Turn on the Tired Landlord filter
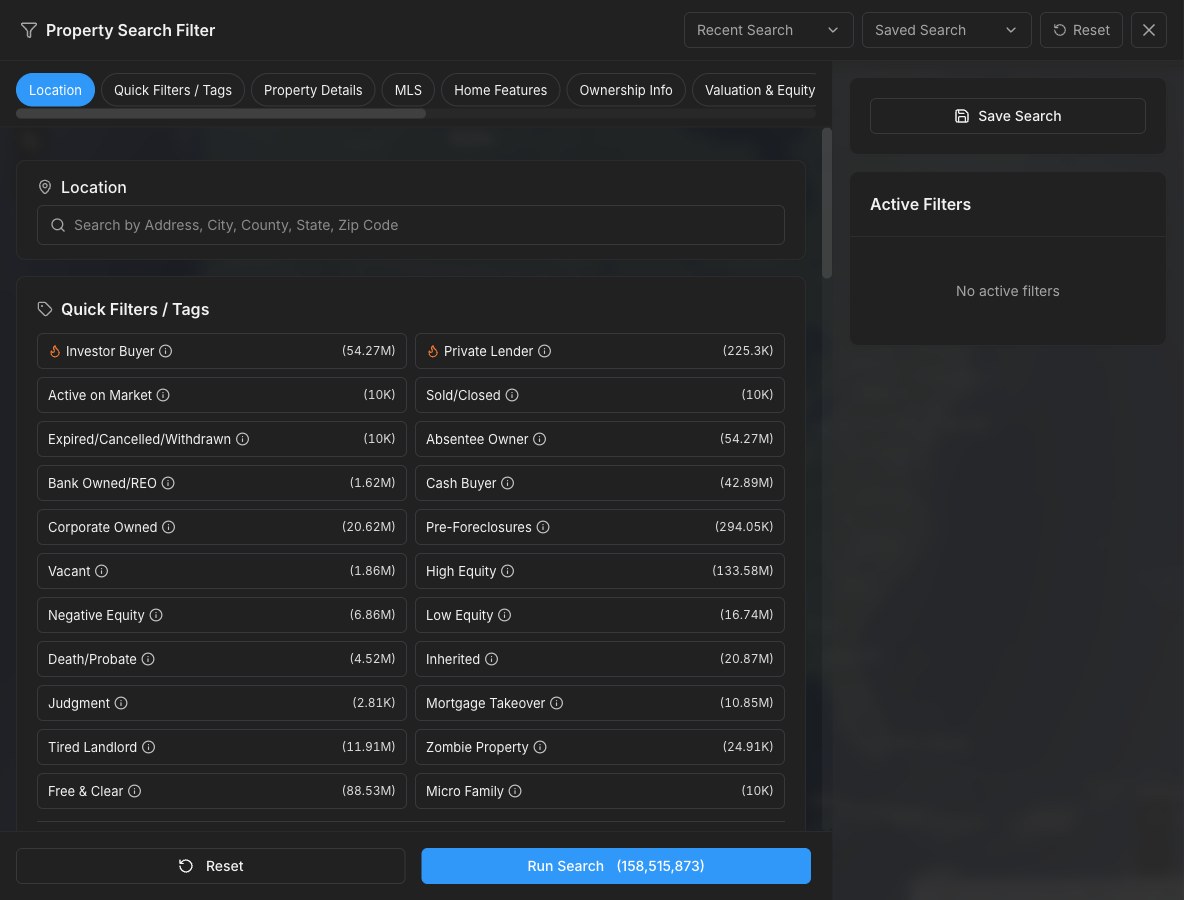Image resolution: width=1184 pixels, height=900 pixels. [222, 747]
